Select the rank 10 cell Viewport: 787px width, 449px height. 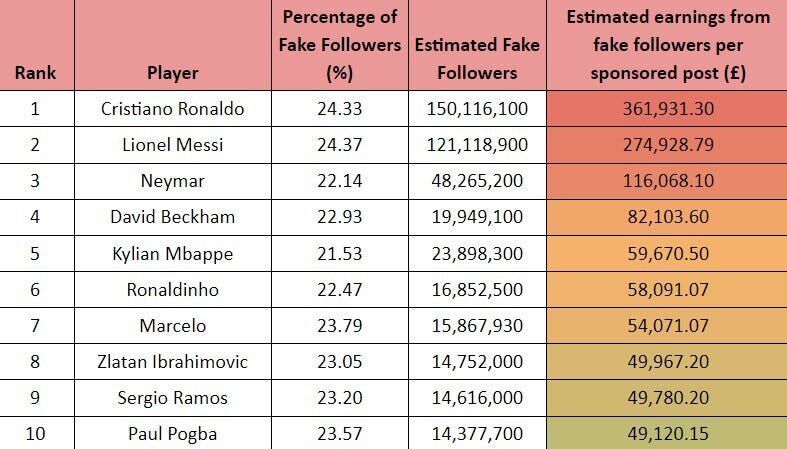36,433
